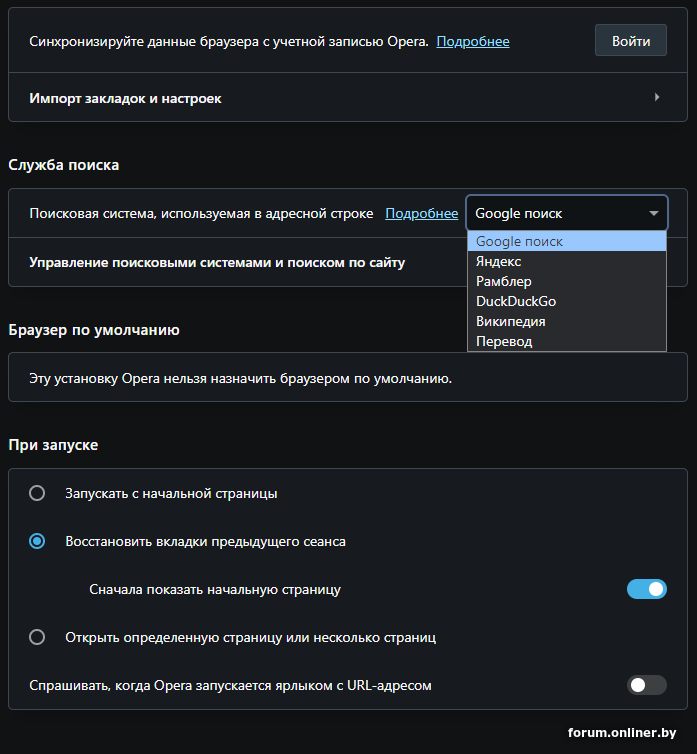This screenshot has height=754, width=697.
Task: Select Восстановить вкладки предыдущего сеанса radio button
Action: pos(37,541)
